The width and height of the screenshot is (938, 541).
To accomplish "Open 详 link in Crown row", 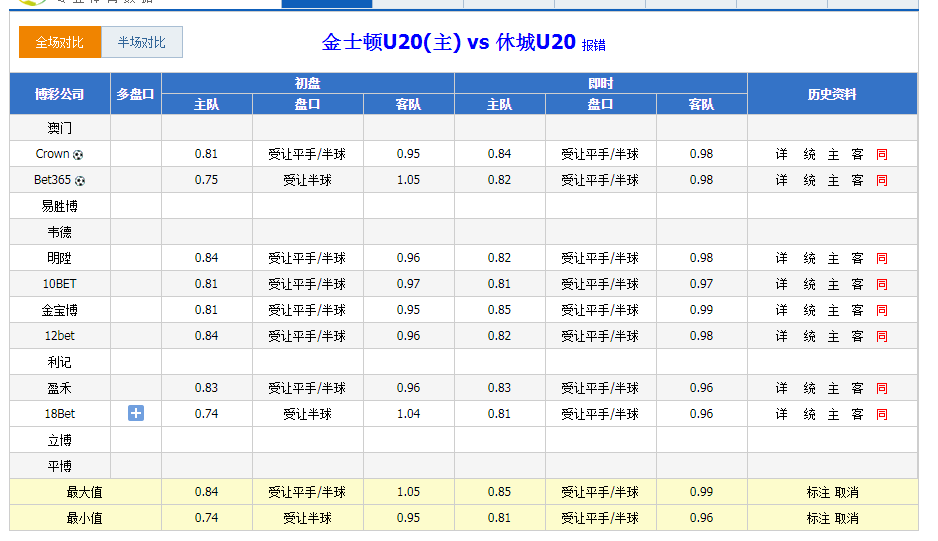I will 781,154.
